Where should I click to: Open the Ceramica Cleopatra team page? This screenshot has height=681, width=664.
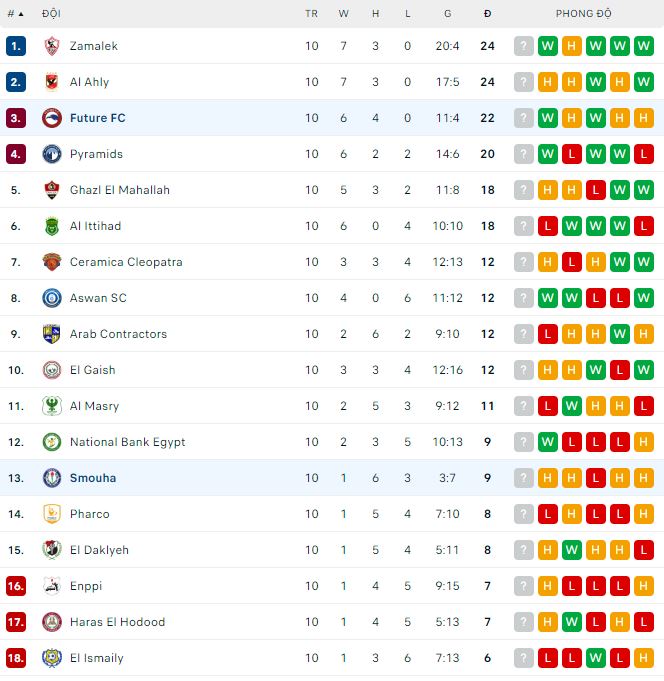click(x=126, y=262)
